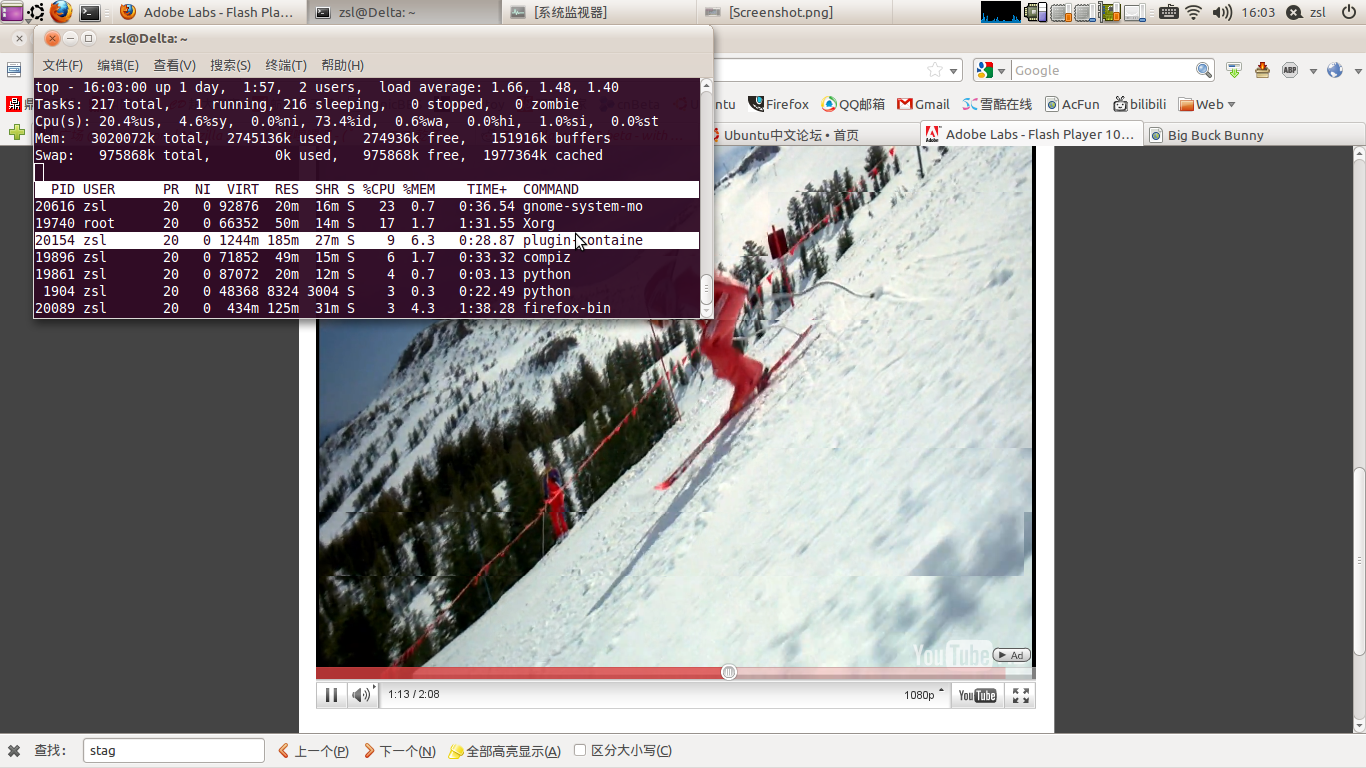Click the Xorg process row in top
Image resolution: width=1366 pixels, height=768 pixels.
click(367, 223)
